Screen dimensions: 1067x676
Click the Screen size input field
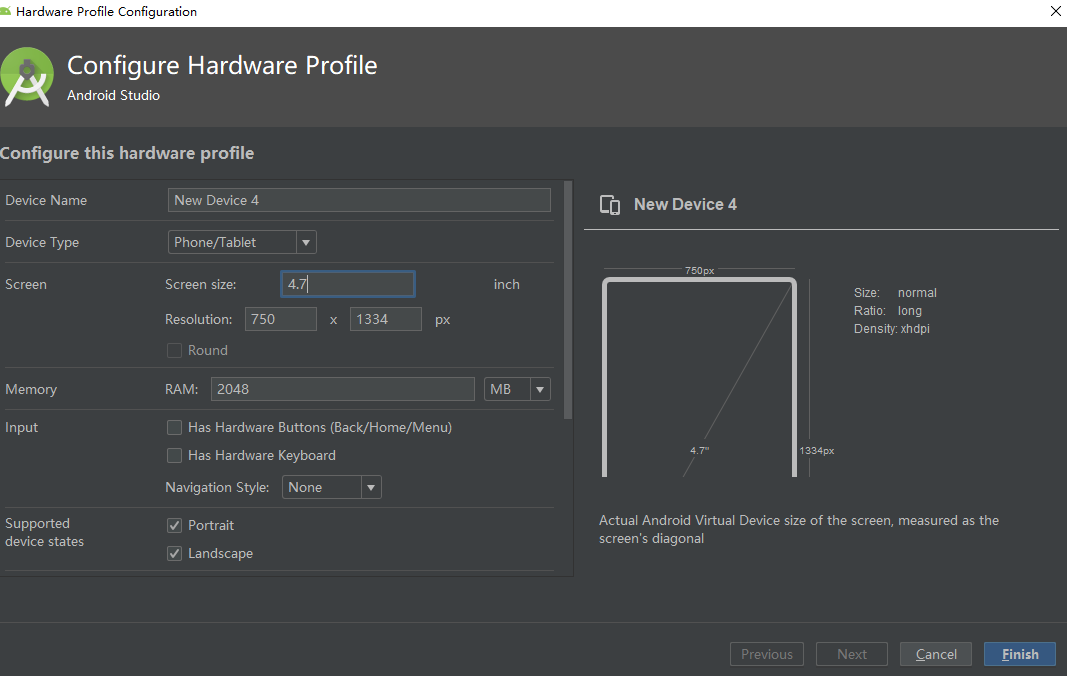(348, 284)
